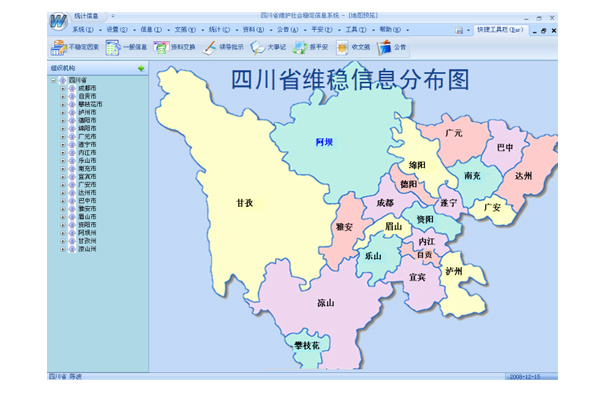609x397 pixels.
Task: Select 乐山市 in the organization tree
Action: click(87, 160)
